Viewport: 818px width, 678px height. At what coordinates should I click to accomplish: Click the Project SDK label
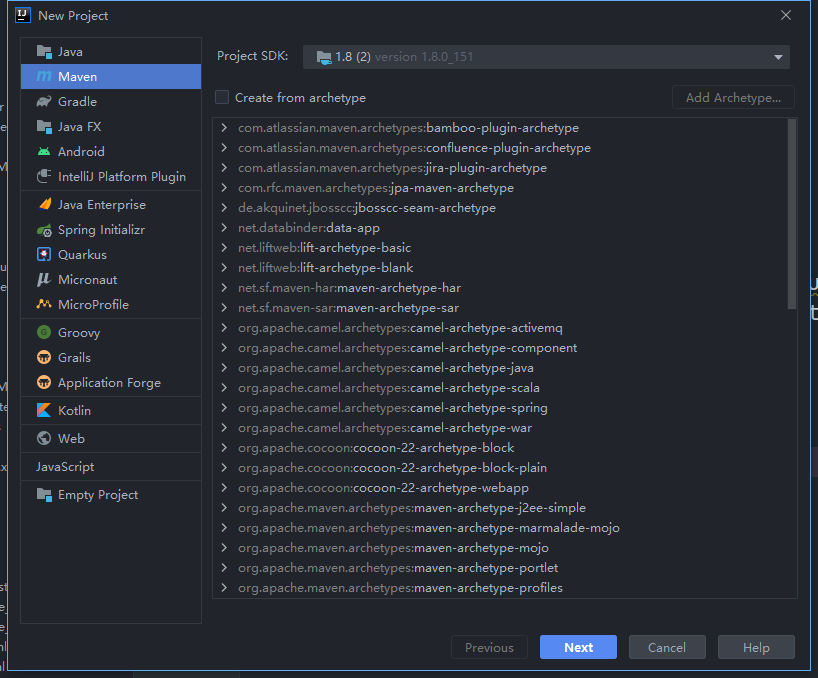click(x=252, y=56)
